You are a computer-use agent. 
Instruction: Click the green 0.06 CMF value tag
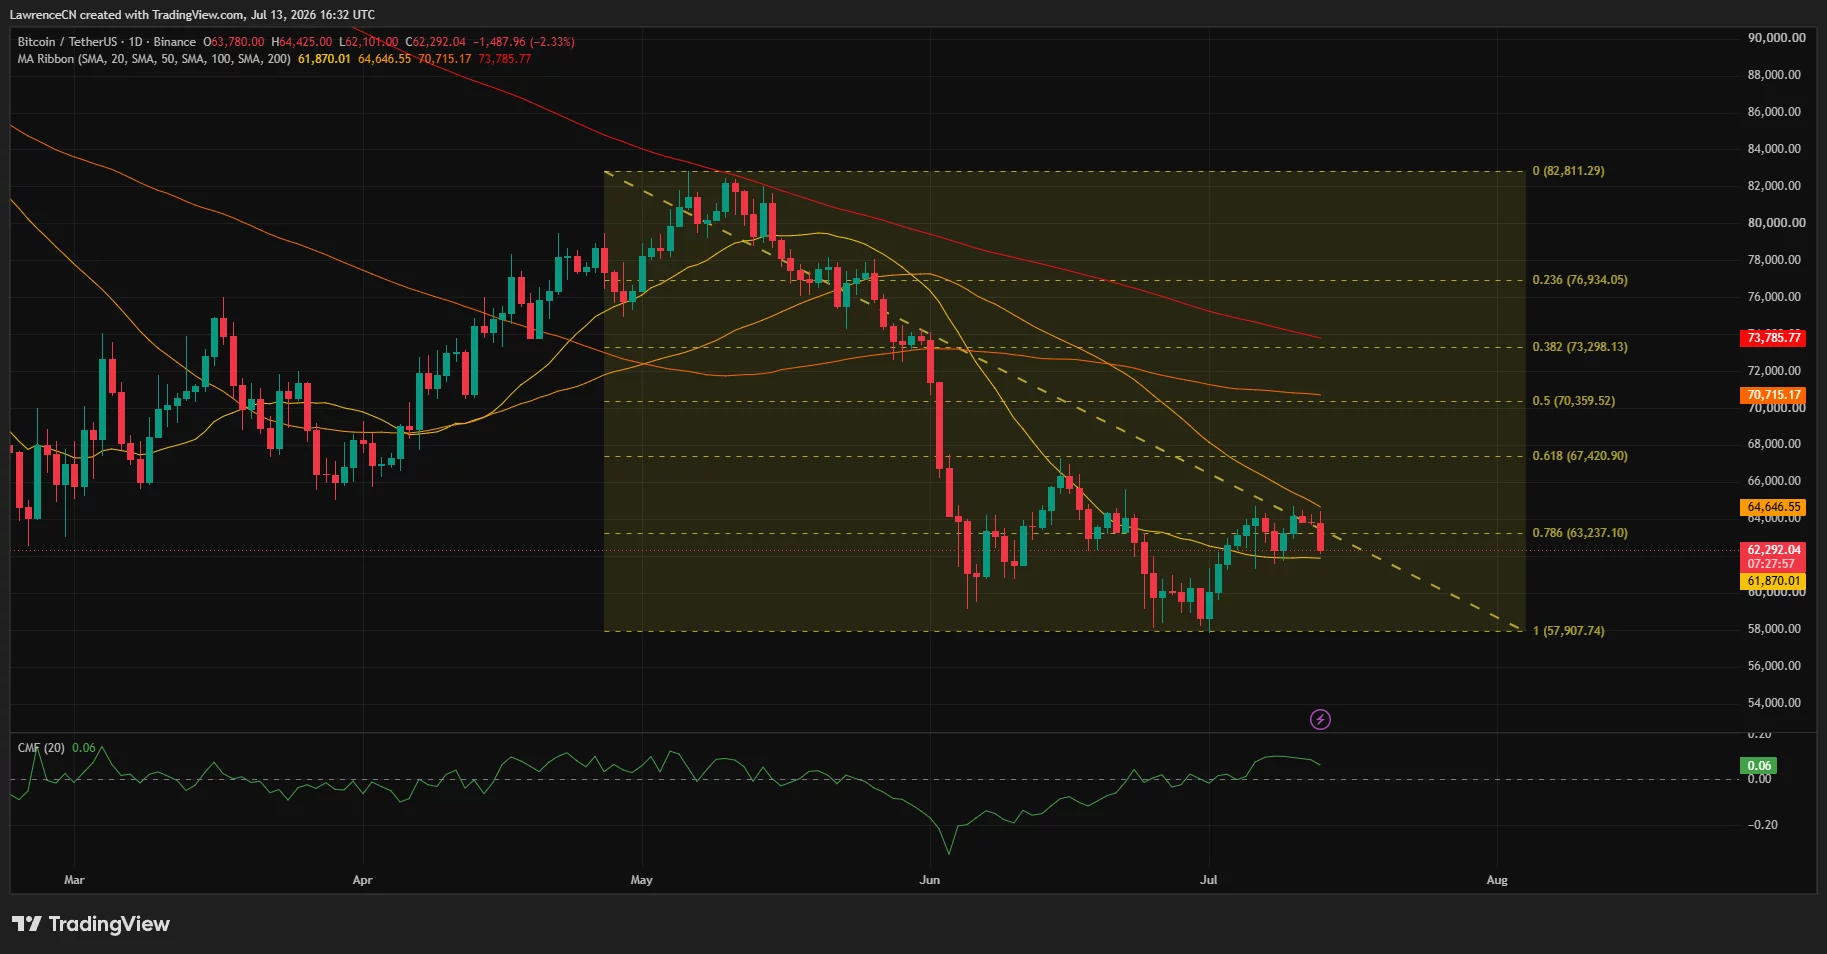(1759, 766)
